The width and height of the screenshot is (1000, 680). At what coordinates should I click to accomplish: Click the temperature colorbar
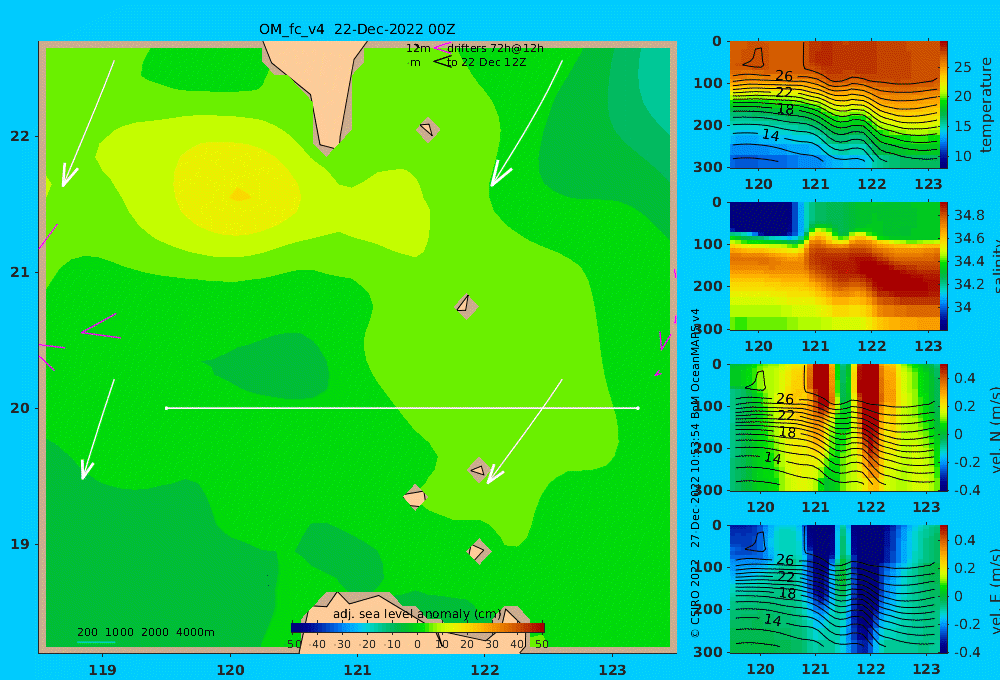point(944,105)
